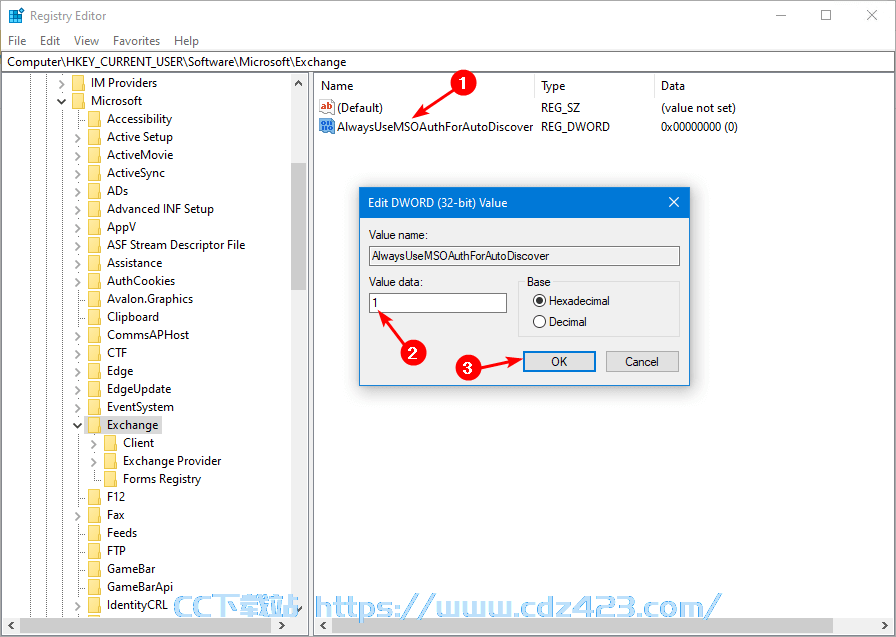Click the FTP folder icon
Image resolution: width=896 pixels, height=637 pixels.
click(x=94, y=551)
